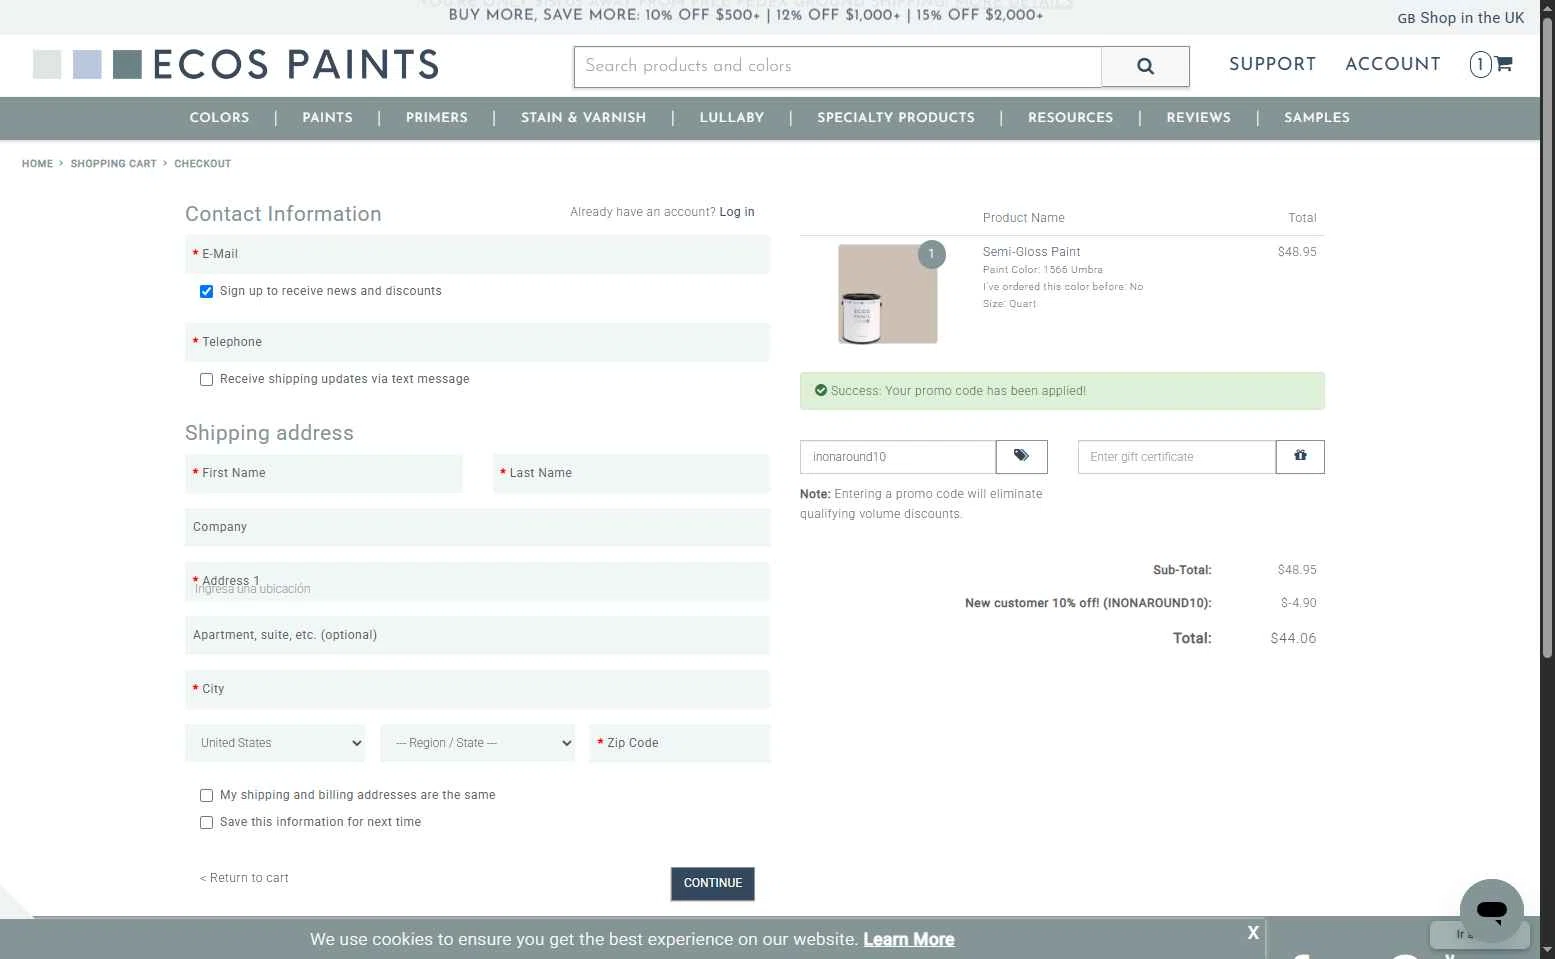The width and height of the screenshot is (1555, 959).
Task: Enable 'Receive shipping updates via text message'
Action: [206, 380]
